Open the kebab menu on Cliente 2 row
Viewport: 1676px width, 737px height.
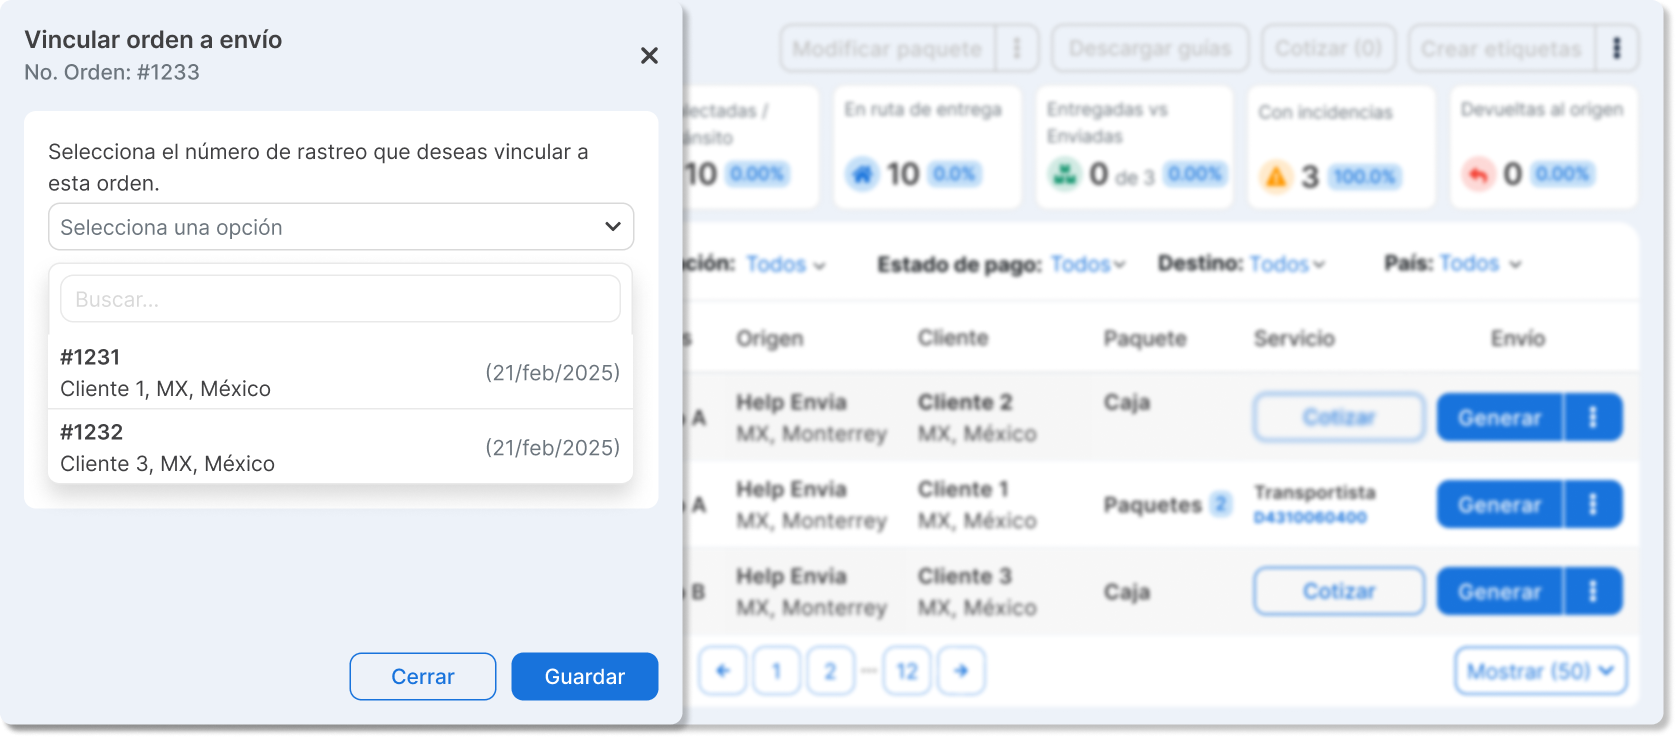point(1593,417)
